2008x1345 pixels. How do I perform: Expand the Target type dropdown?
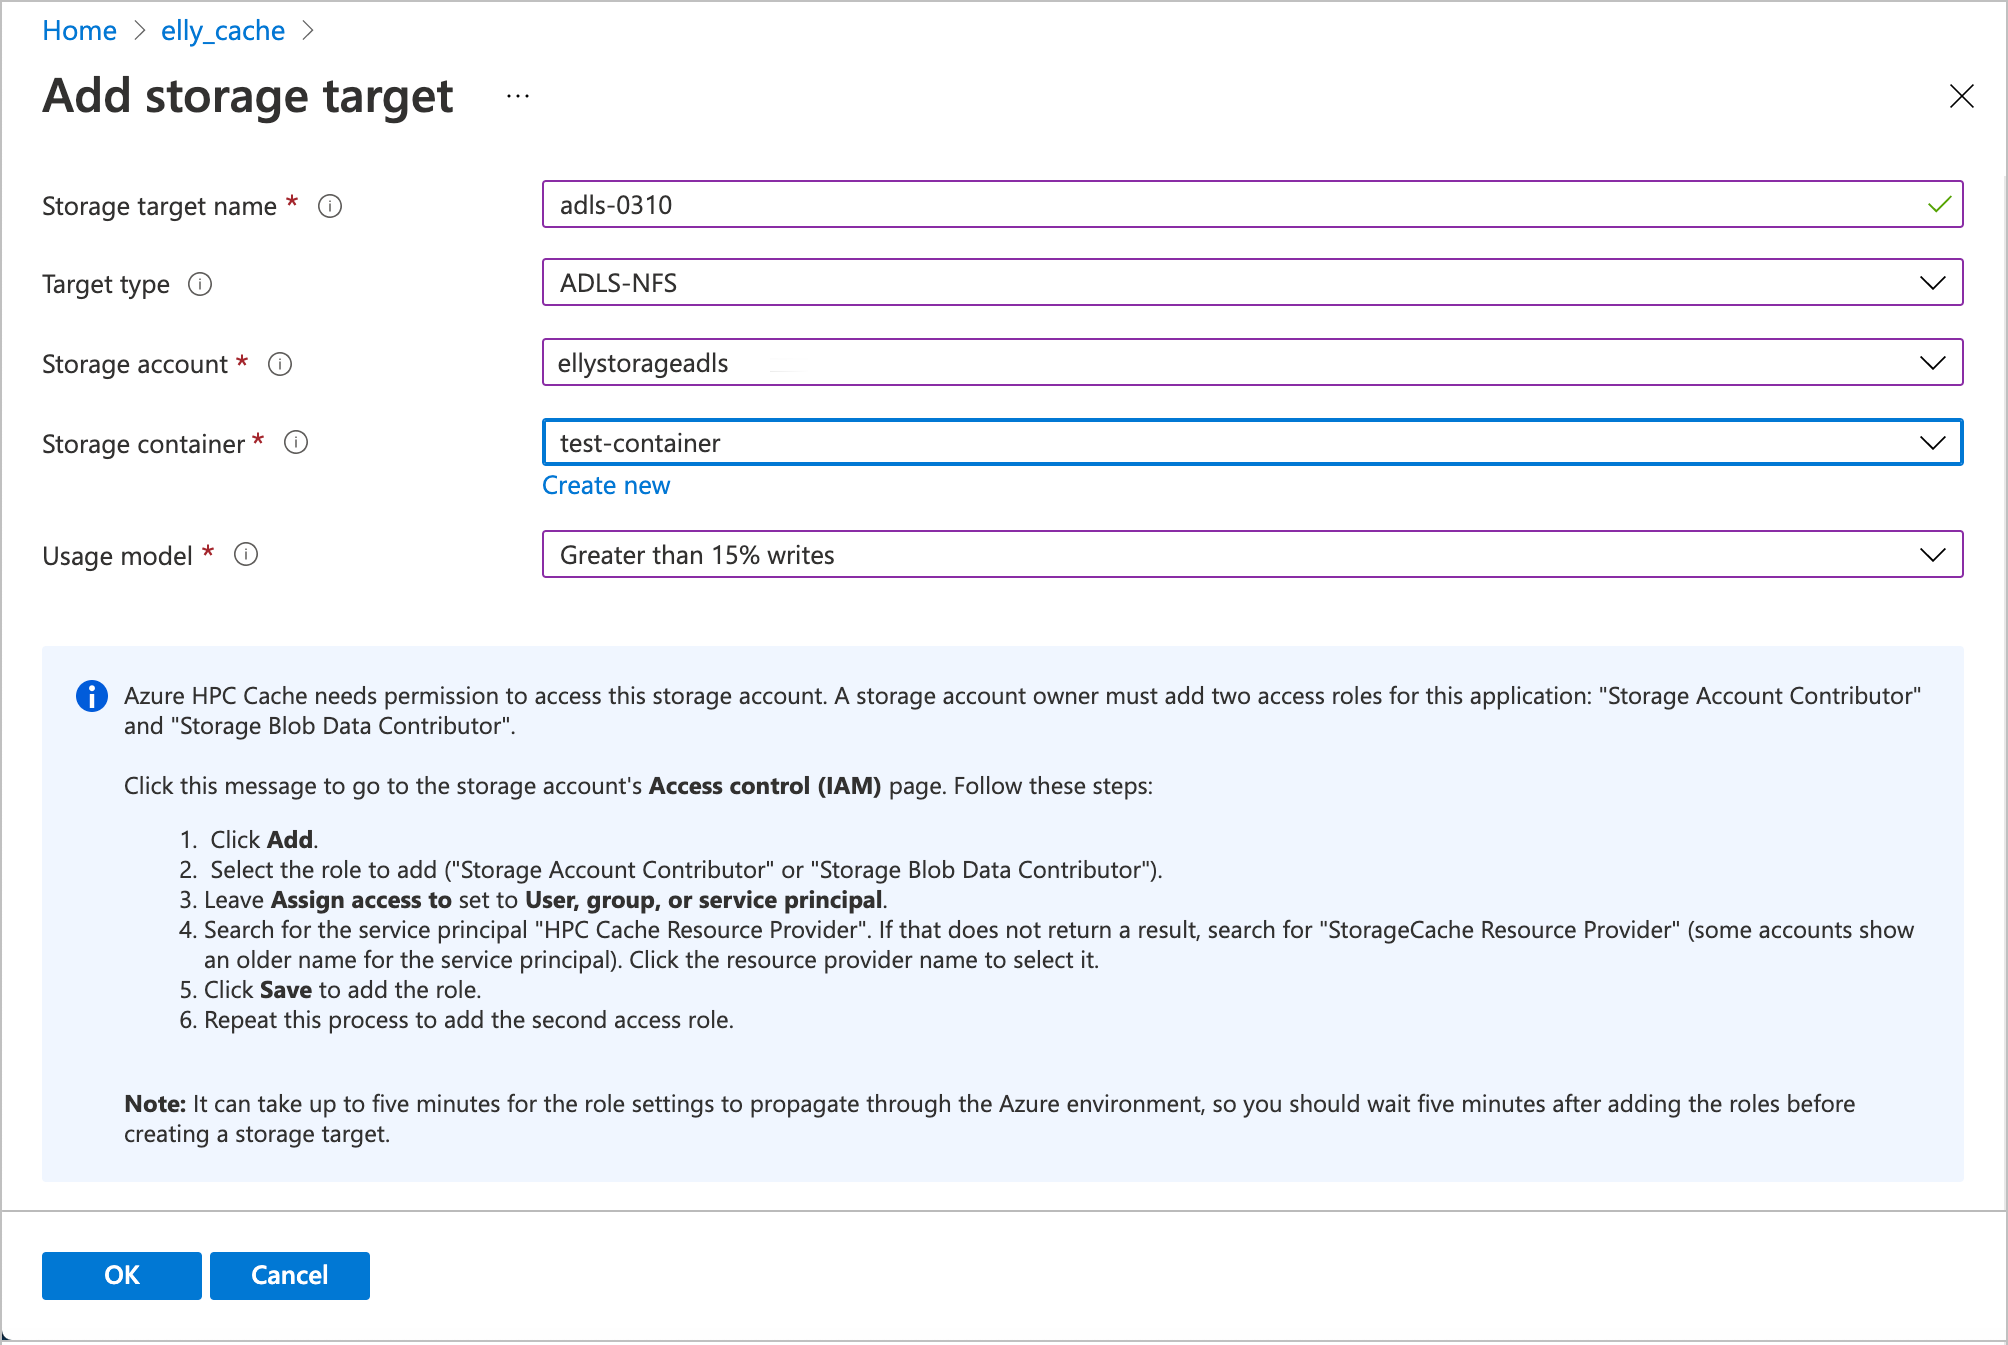click(x=1934, y=282)
